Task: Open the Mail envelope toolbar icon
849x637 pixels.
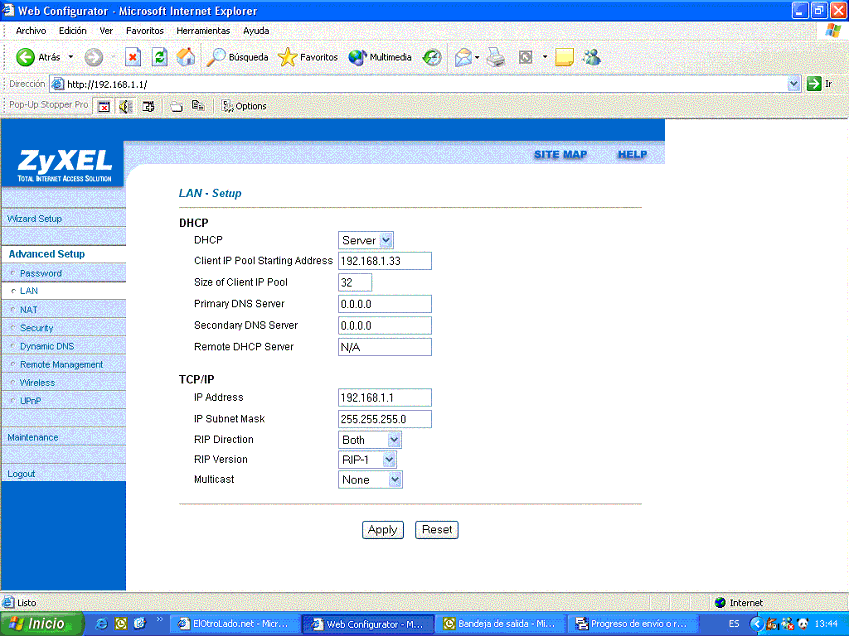Action: coord(463,57)
